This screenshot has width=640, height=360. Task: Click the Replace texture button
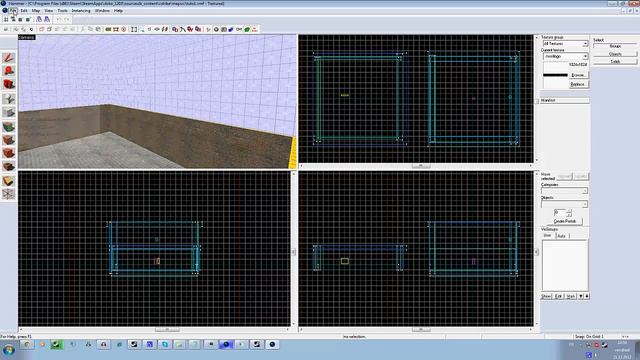[x=578, y=84]
